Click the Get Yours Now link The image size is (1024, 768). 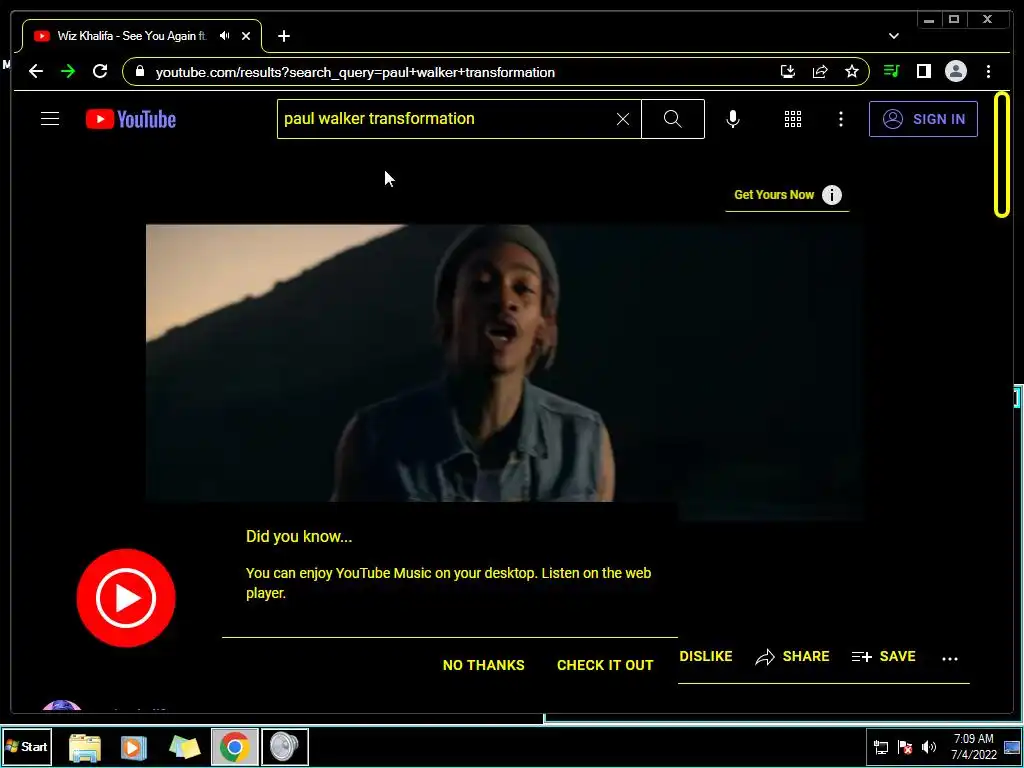[x=774, y=195]
